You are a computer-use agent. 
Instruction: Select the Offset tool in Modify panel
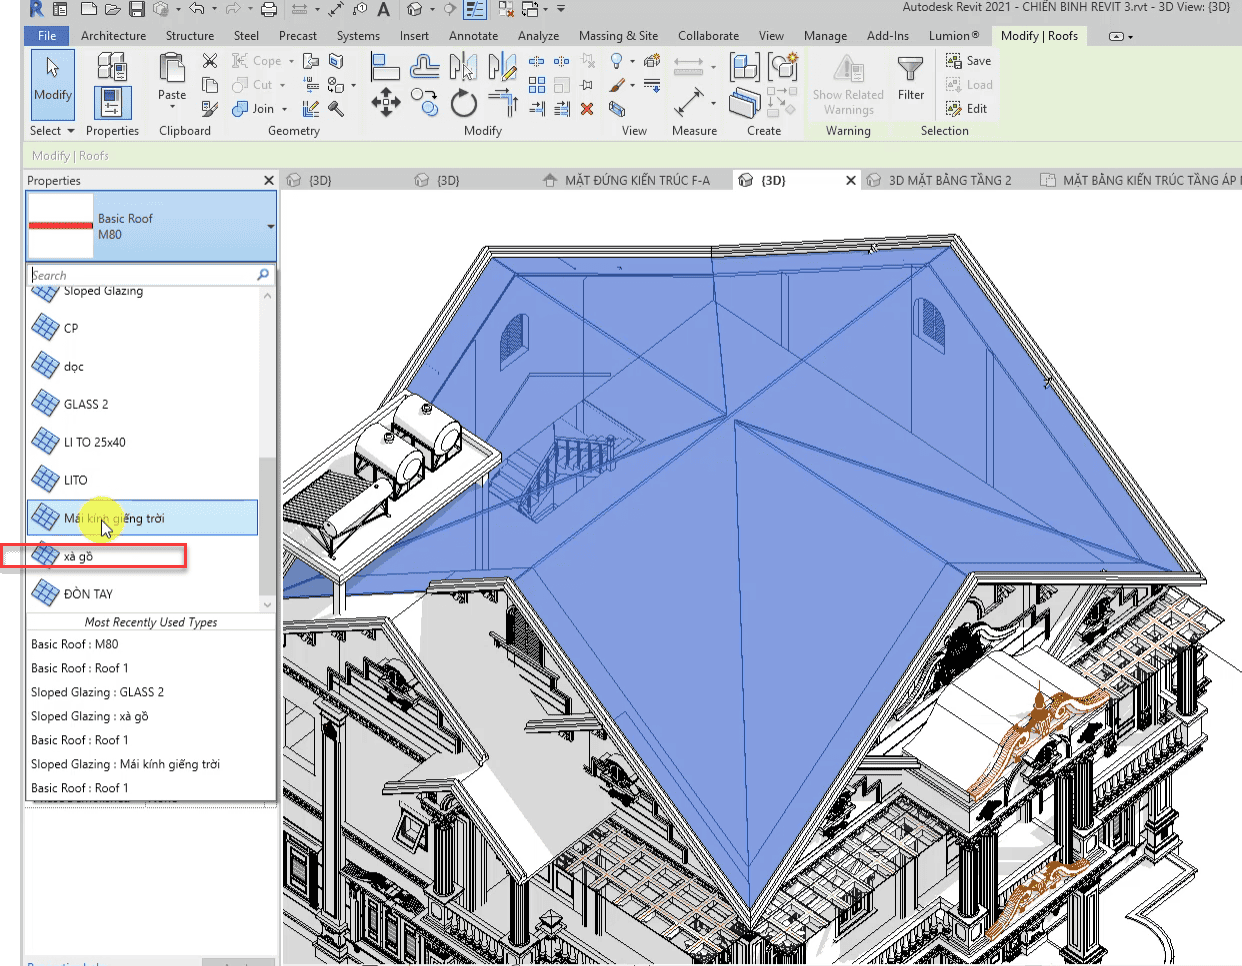coord(425,67)
